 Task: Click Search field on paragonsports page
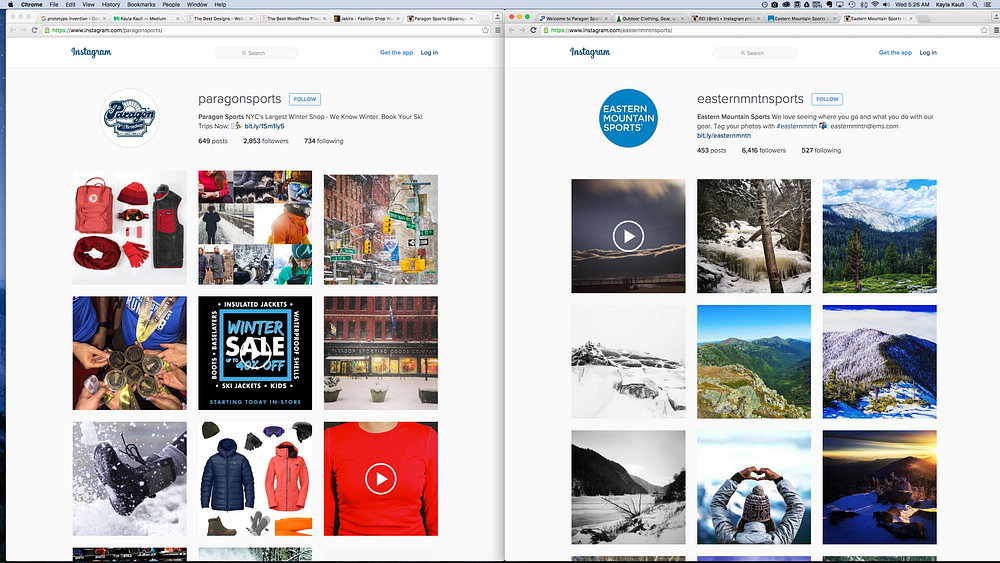pyautogui.click(x=255, y=53)
